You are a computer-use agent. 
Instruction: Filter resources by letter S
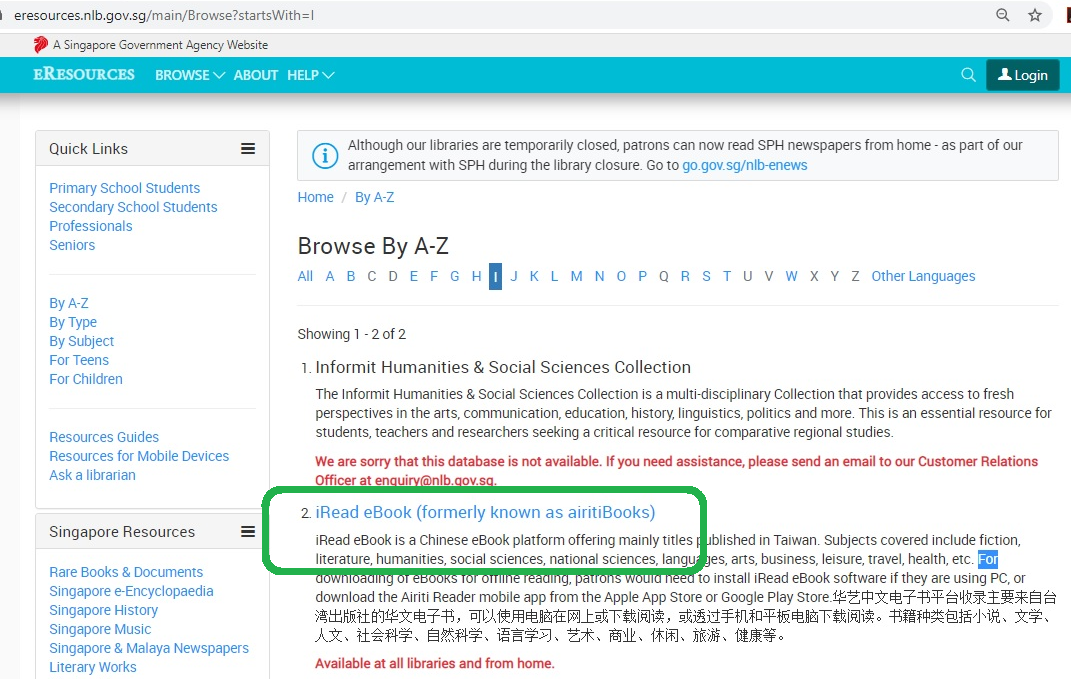706,277
